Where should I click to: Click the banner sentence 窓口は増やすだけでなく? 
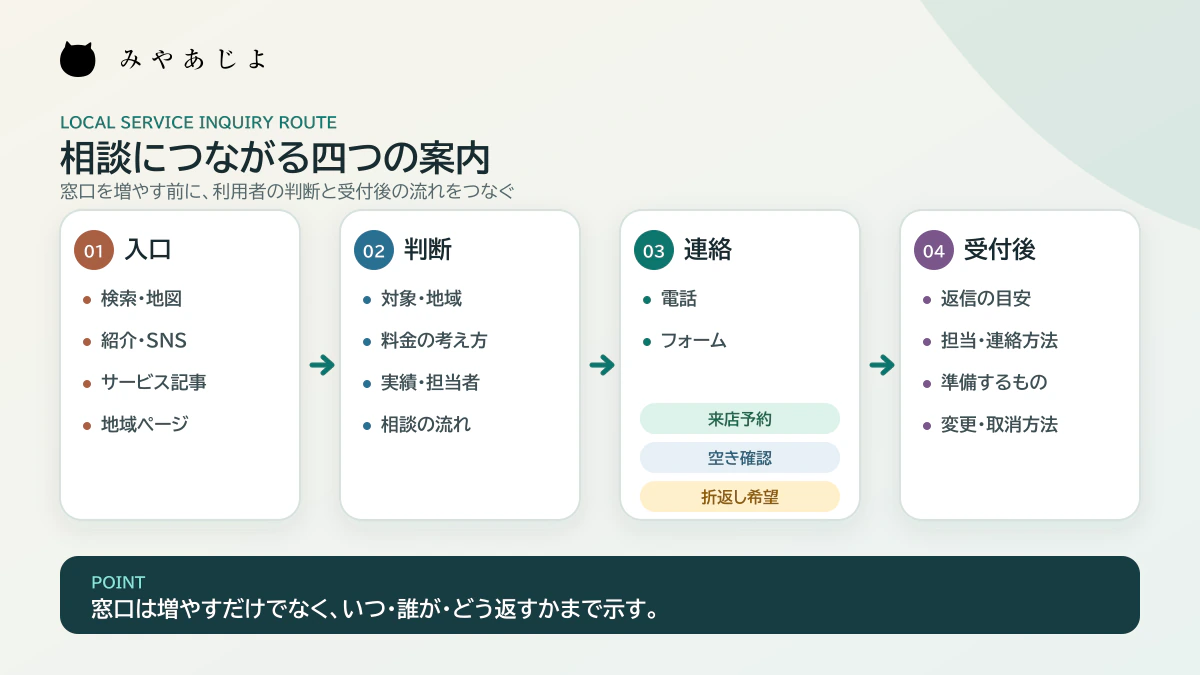375,608
